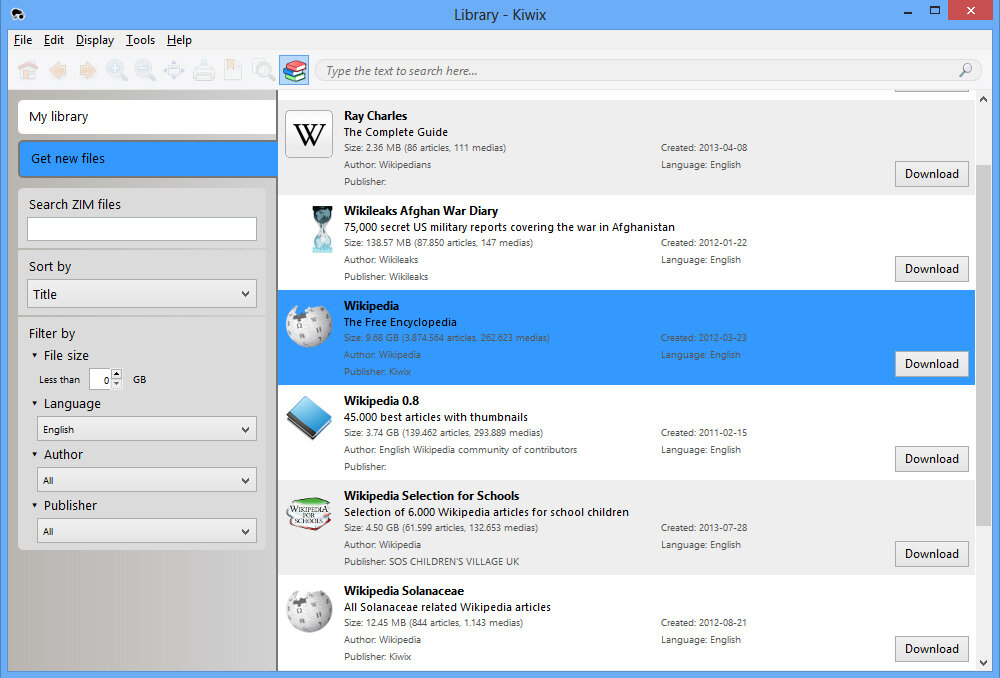Toggle fullscreen with the arrows icon
The image size is (1000, 678).
(173, 70)
